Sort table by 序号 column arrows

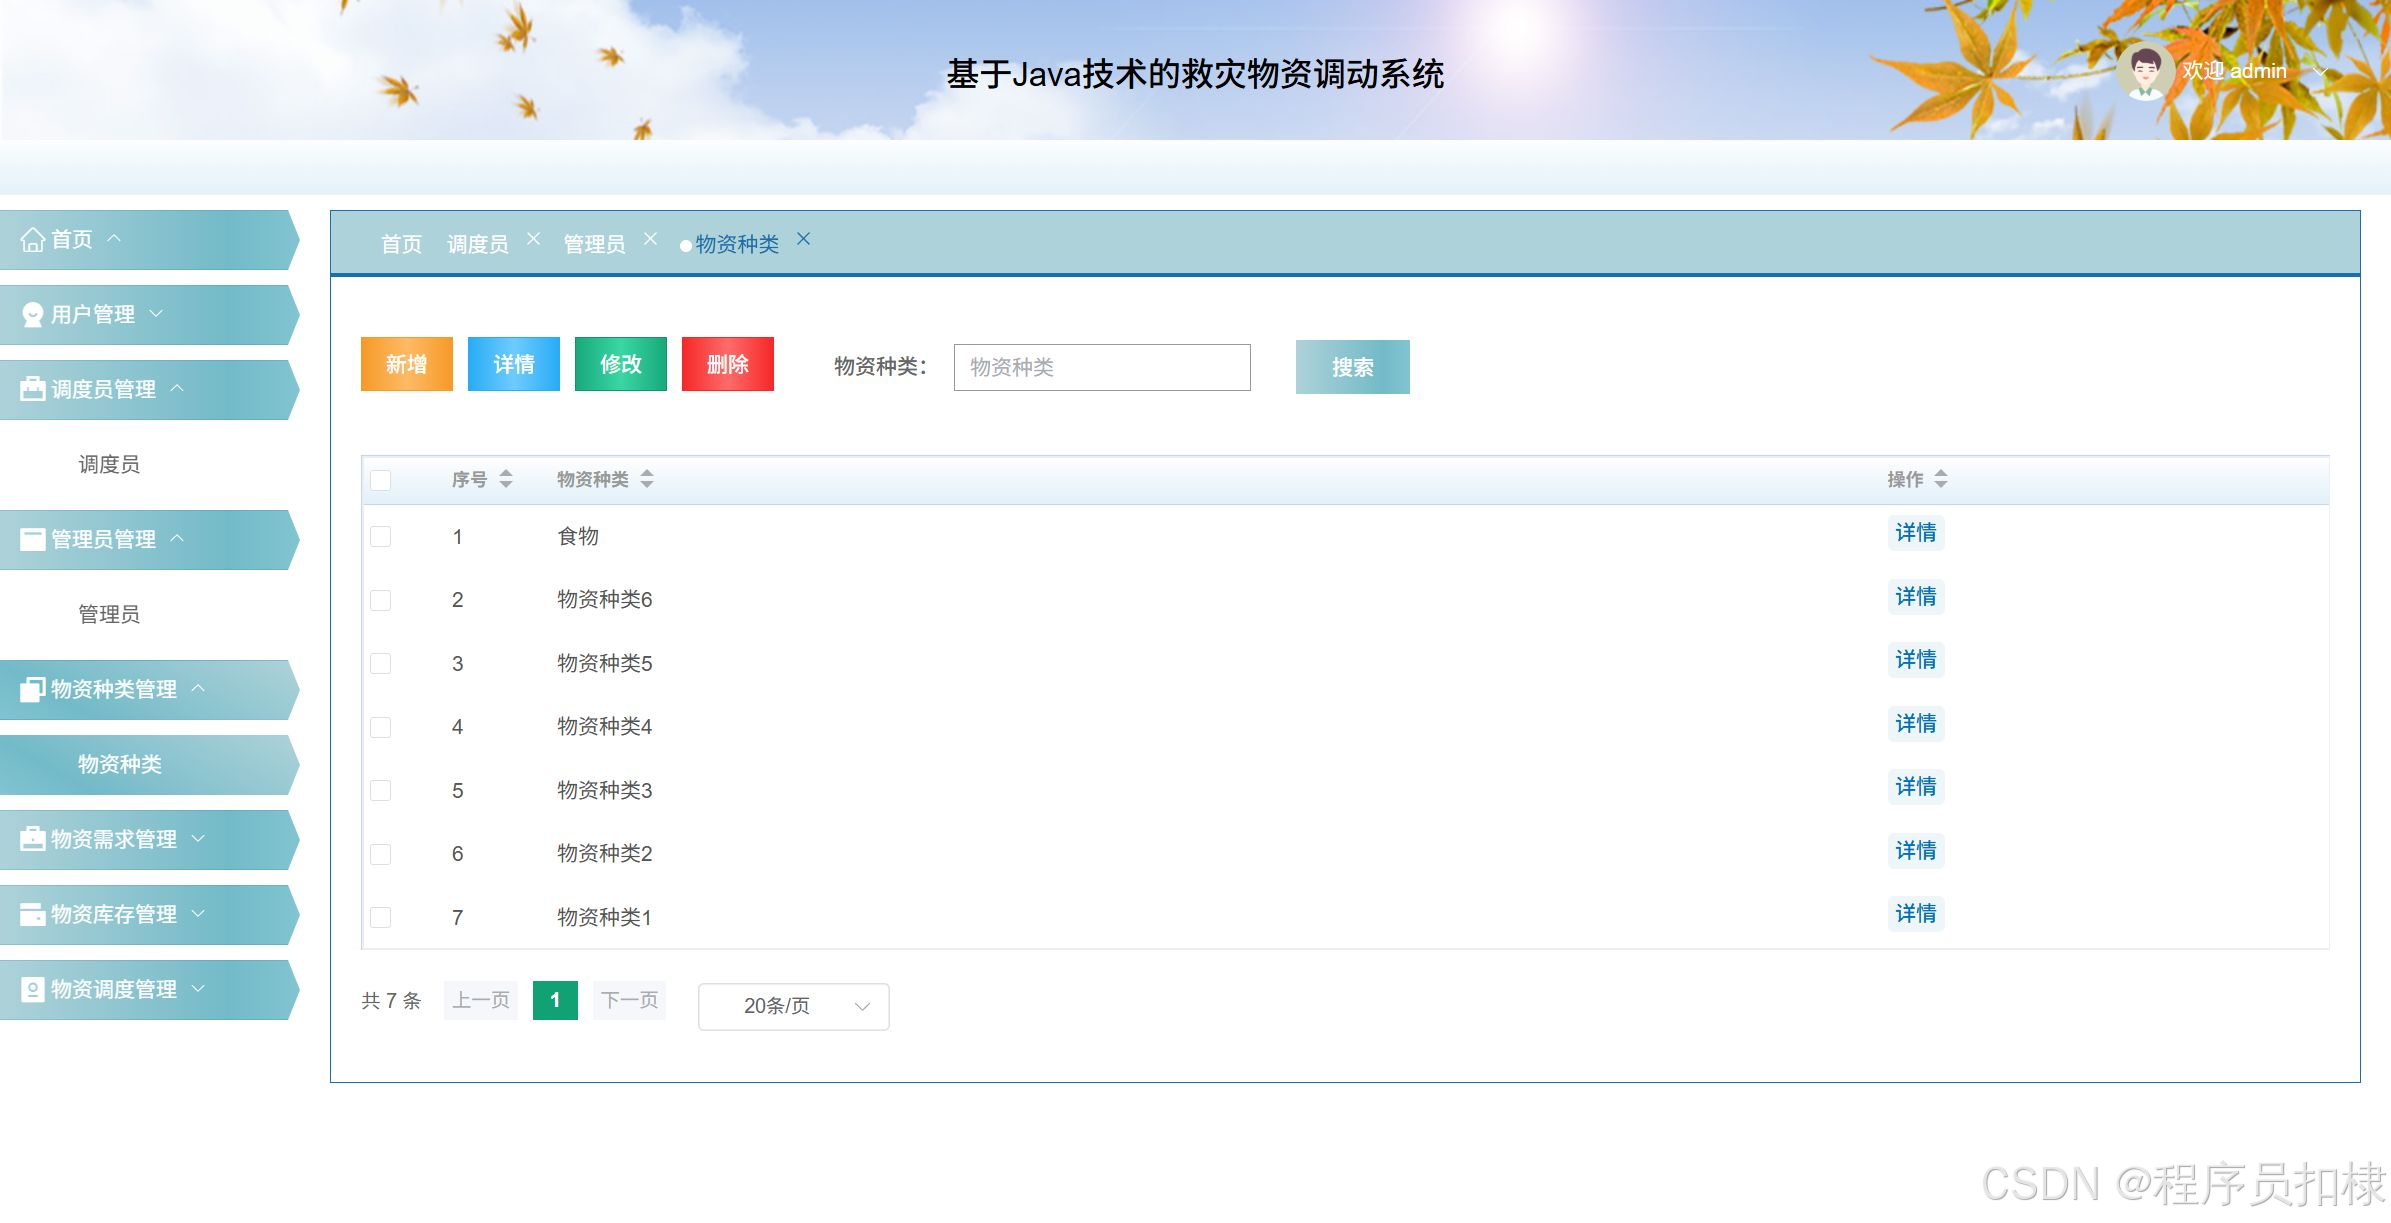pos(506,479)
